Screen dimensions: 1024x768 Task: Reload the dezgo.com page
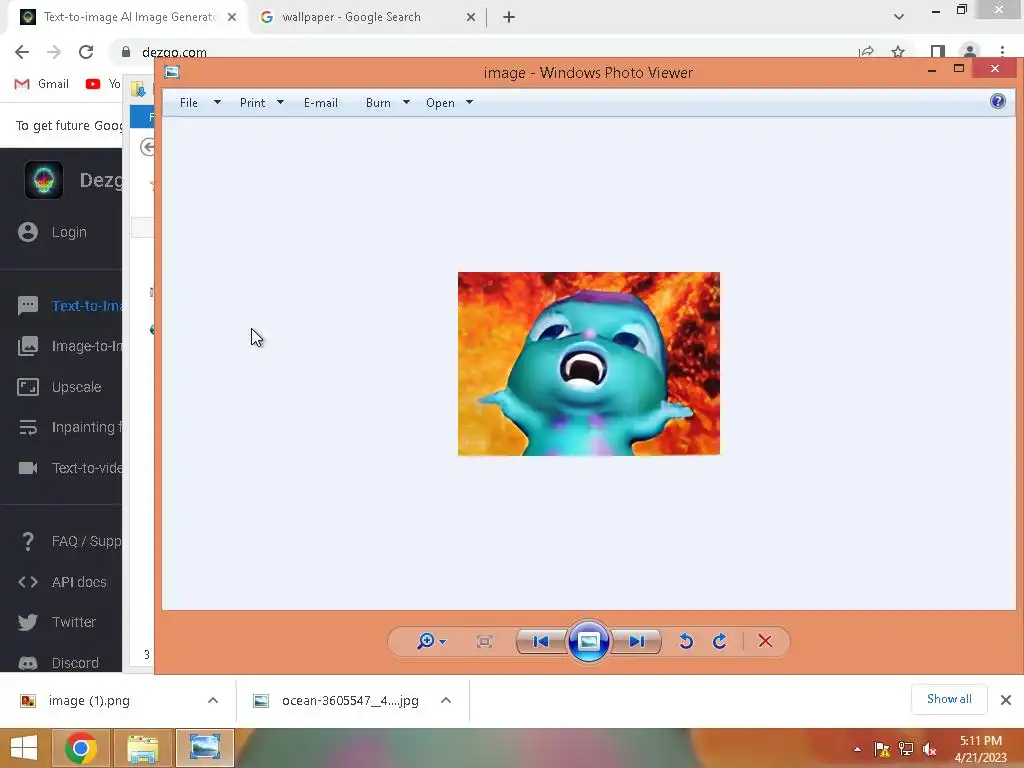tap(86, 52)
